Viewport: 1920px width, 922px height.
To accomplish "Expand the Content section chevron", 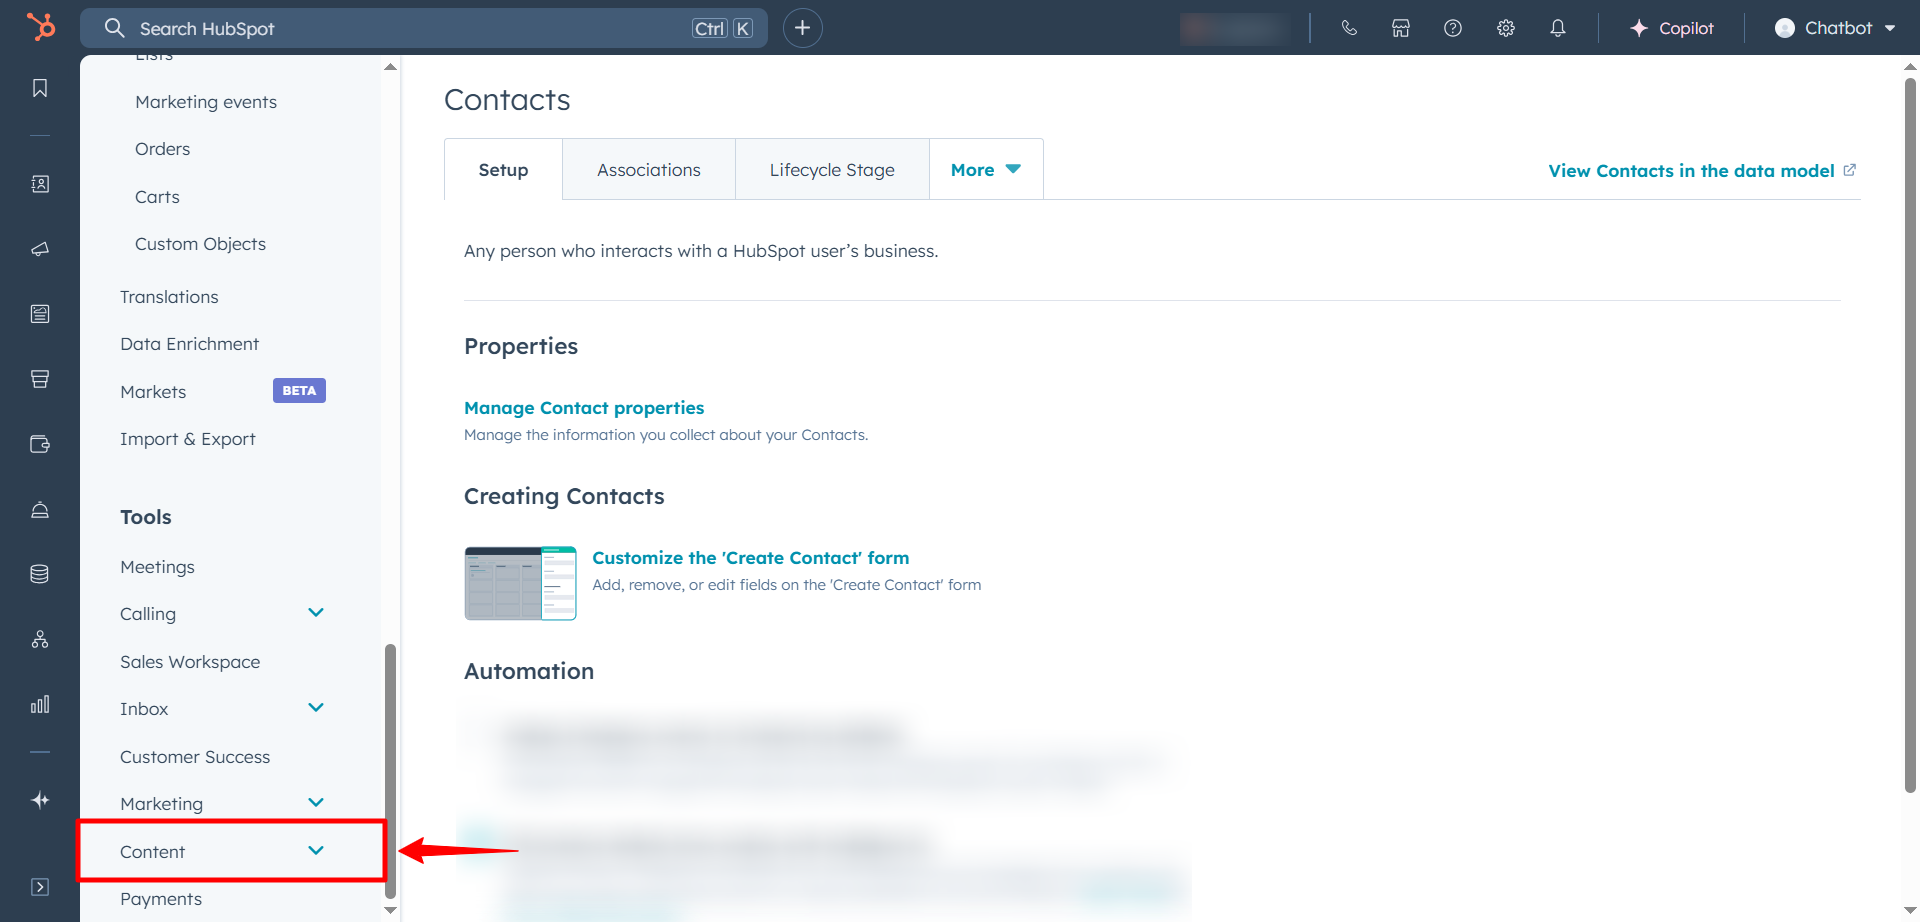I will 316,851.
